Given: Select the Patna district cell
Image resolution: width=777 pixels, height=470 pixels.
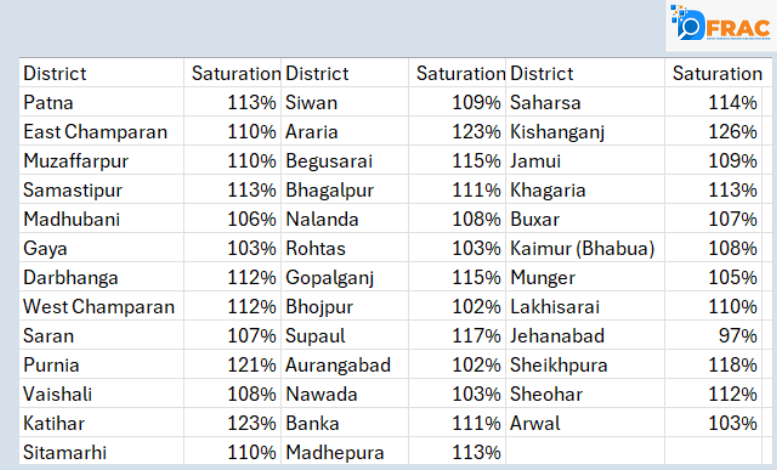Looking at the screenshot, I should [x=49, y=103].
